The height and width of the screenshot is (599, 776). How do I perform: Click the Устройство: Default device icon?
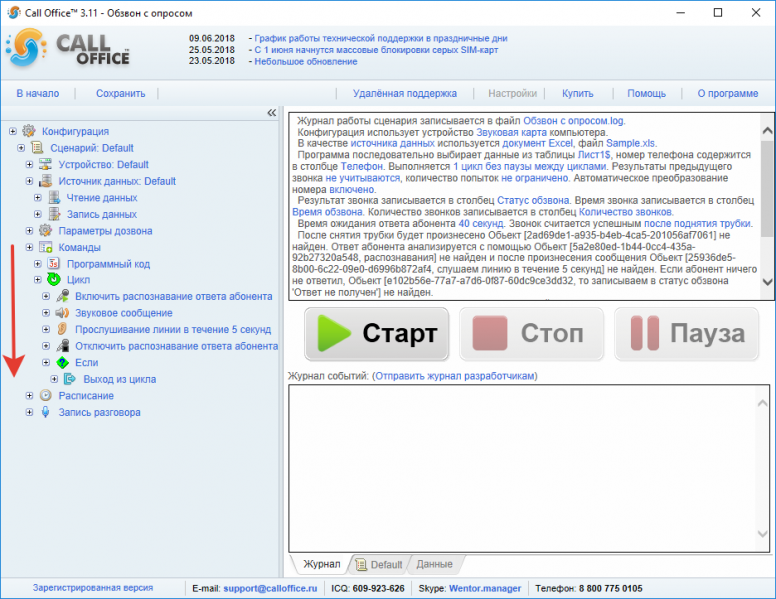[x=46, y=164]
